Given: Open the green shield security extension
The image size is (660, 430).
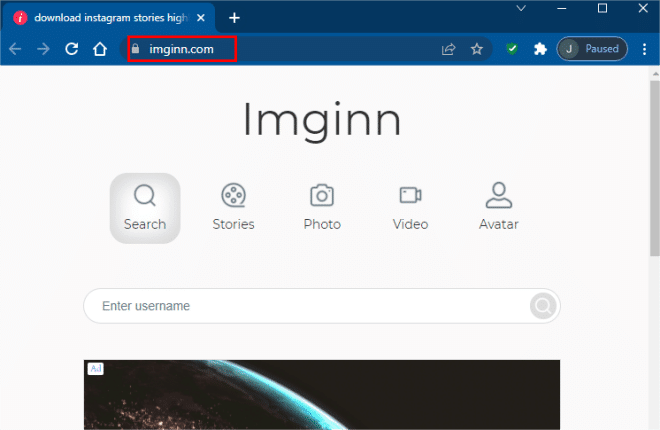Looking at the screenshot, I should click(512, 49).
